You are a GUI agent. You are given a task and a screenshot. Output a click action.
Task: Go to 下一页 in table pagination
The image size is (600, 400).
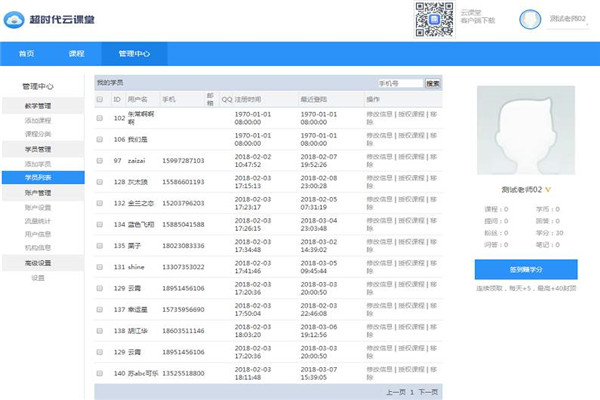pyautogui.click(x=428, y=392)
